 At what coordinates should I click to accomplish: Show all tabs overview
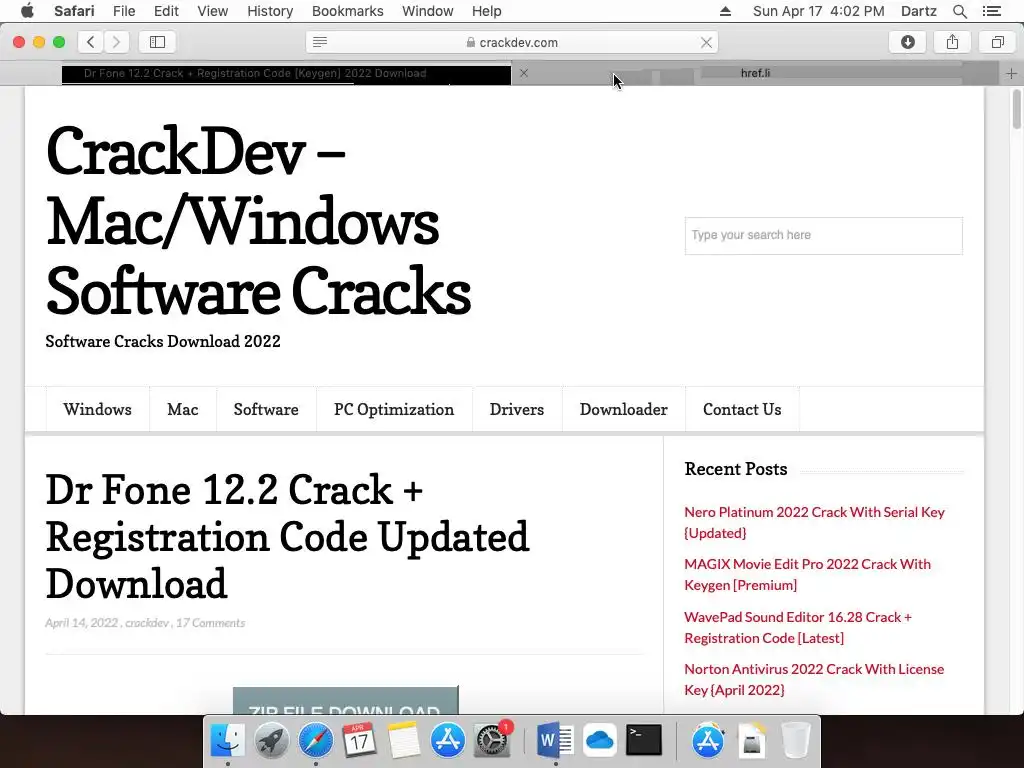click(x=997, y=42)
